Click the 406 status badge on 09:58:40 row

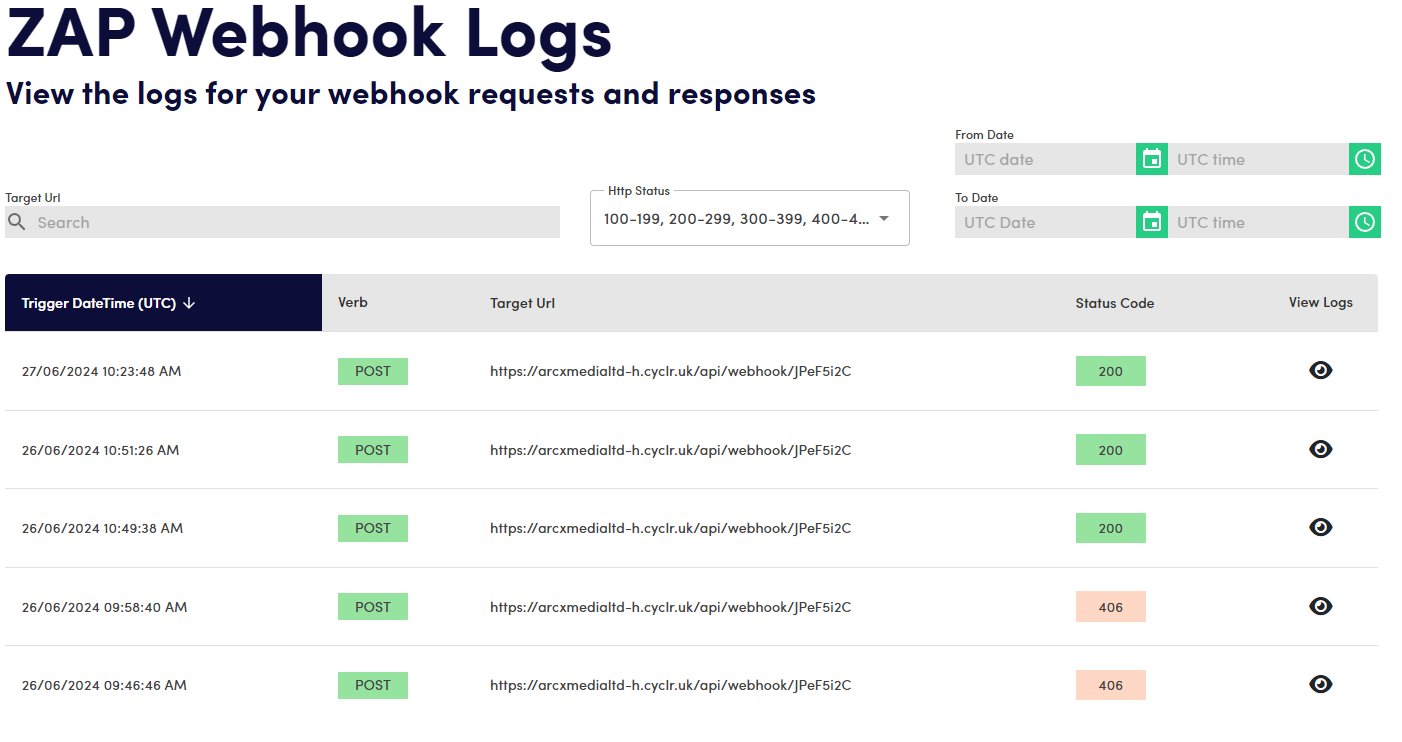pyautogui.click(x=1110, y=607)
